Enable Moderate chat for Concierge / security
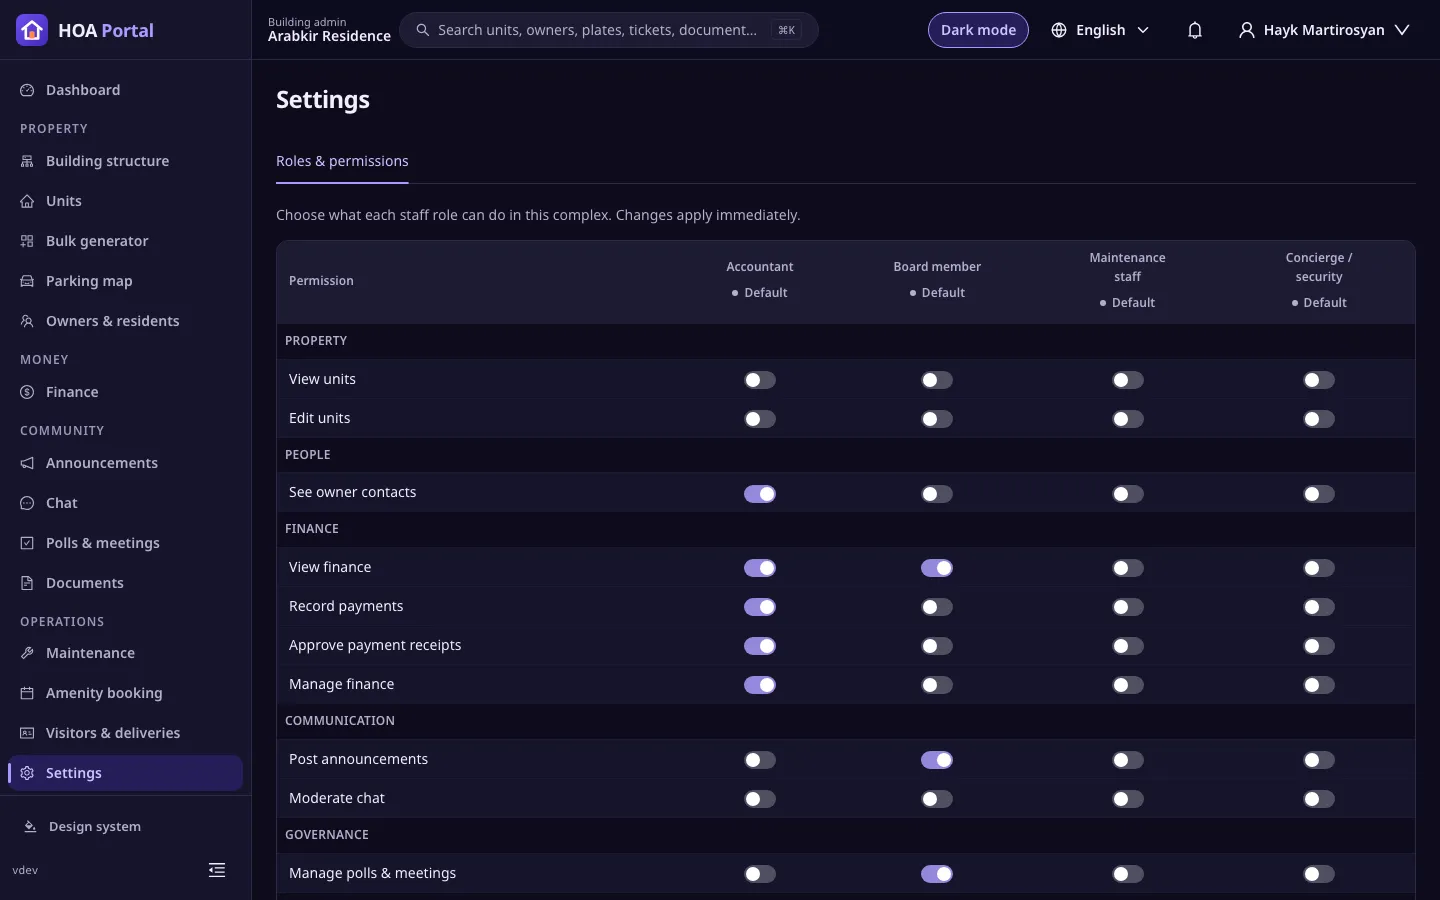Viewport: 1440px width, 900px height. (x=1319, y=799)
